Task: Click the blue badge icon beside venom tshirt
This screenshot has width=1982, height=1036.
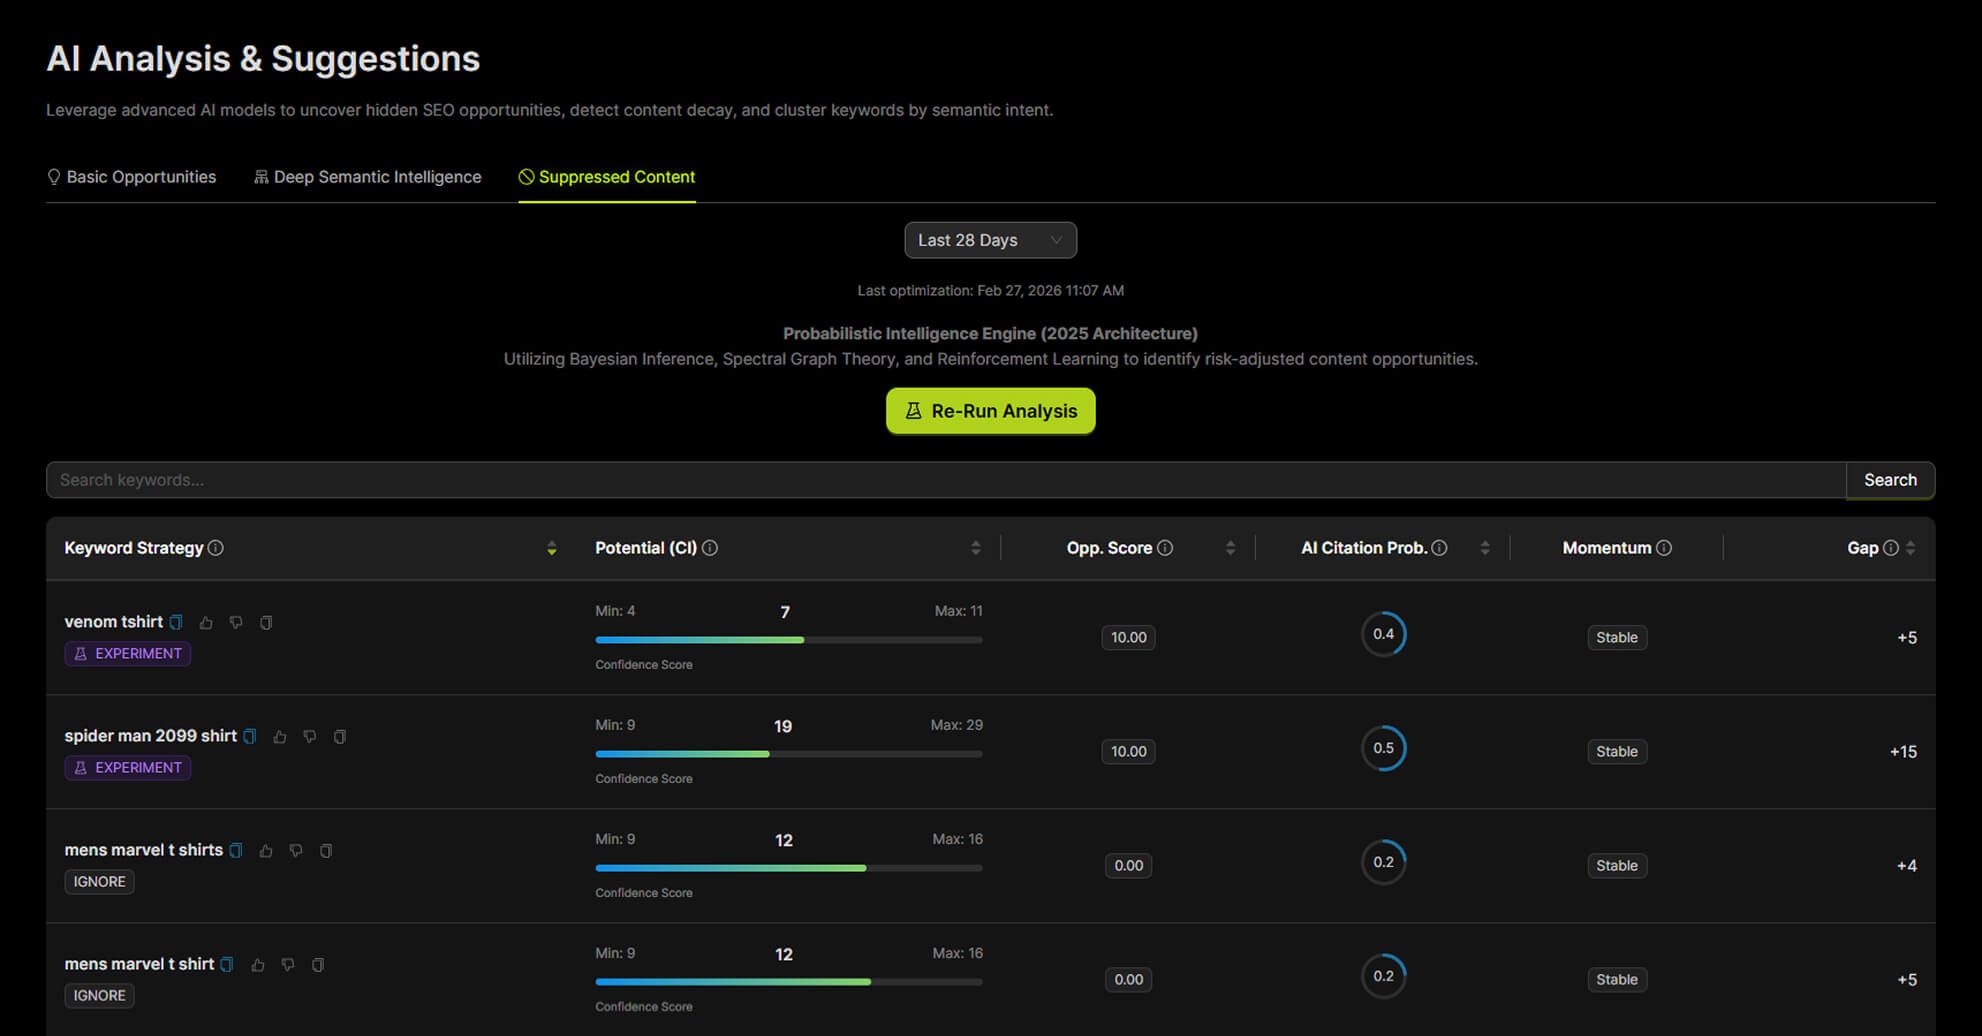Action: [175, 622]
